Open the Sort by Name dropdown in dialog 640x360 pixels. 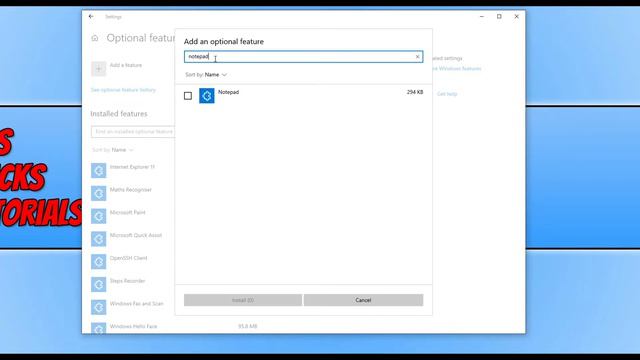click(206, 75)
